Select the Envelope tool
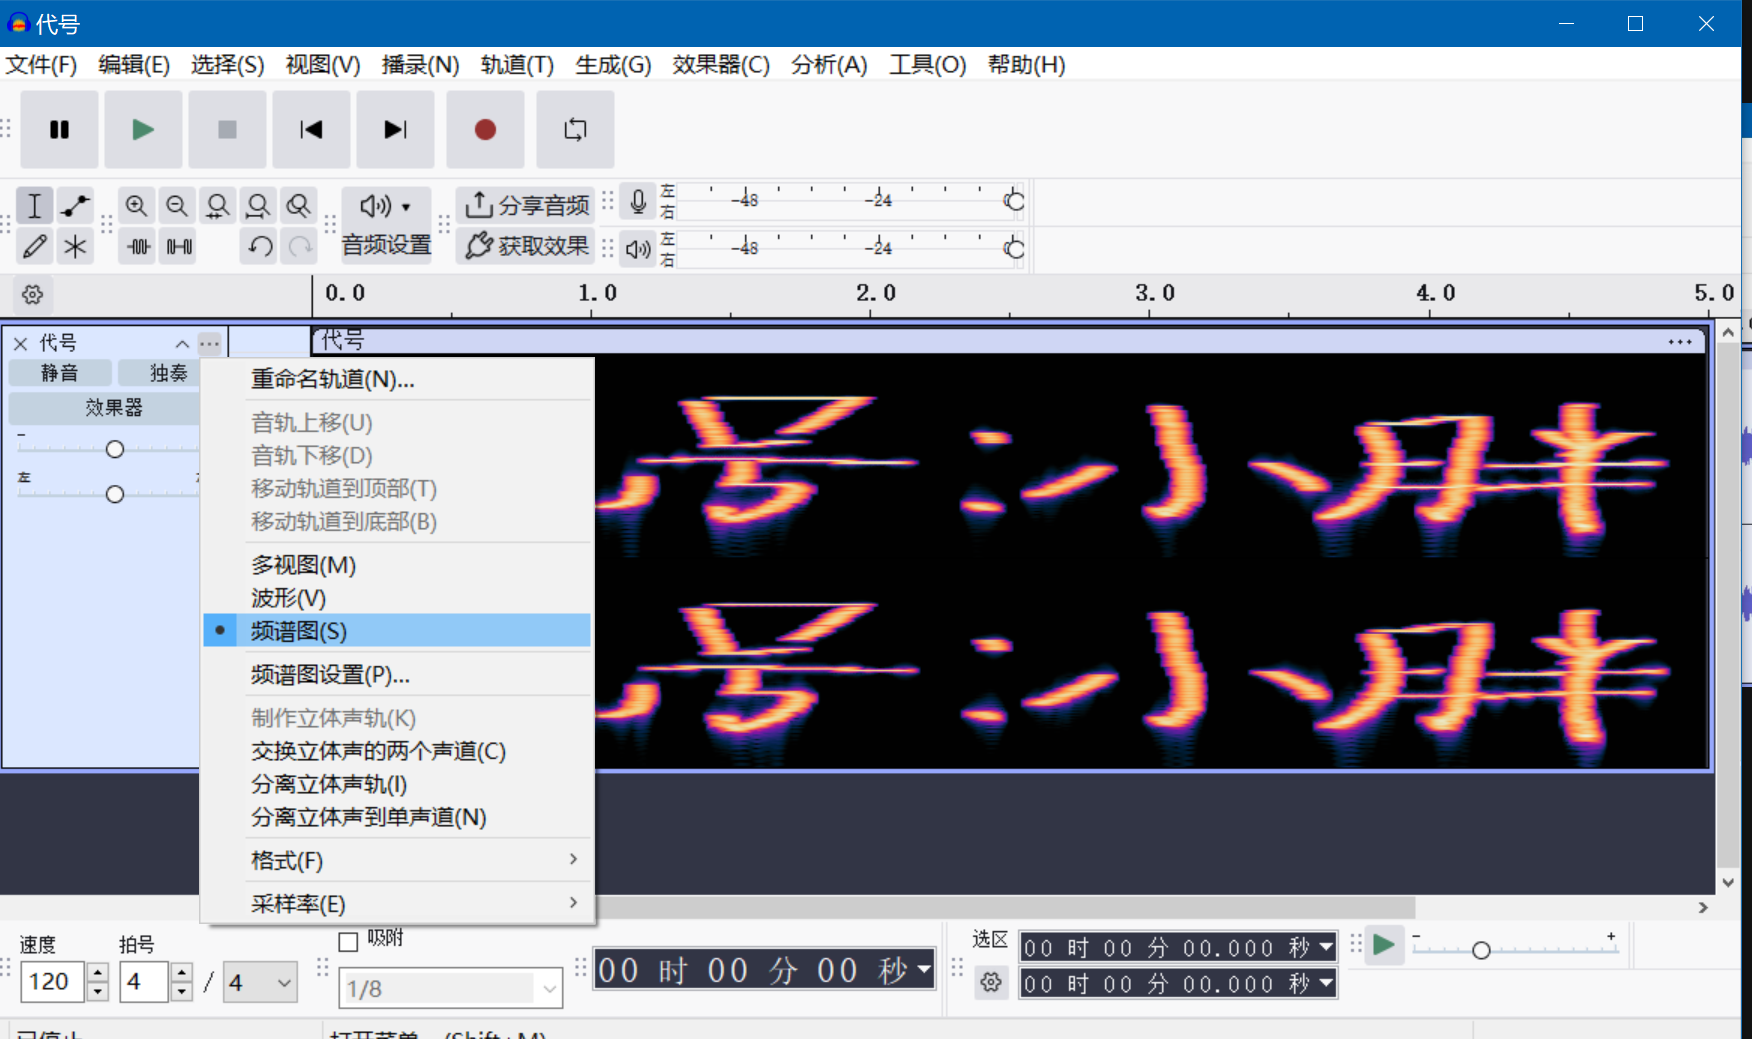This screenshot has width=1752, height=1039. click(x=75, y=206)
